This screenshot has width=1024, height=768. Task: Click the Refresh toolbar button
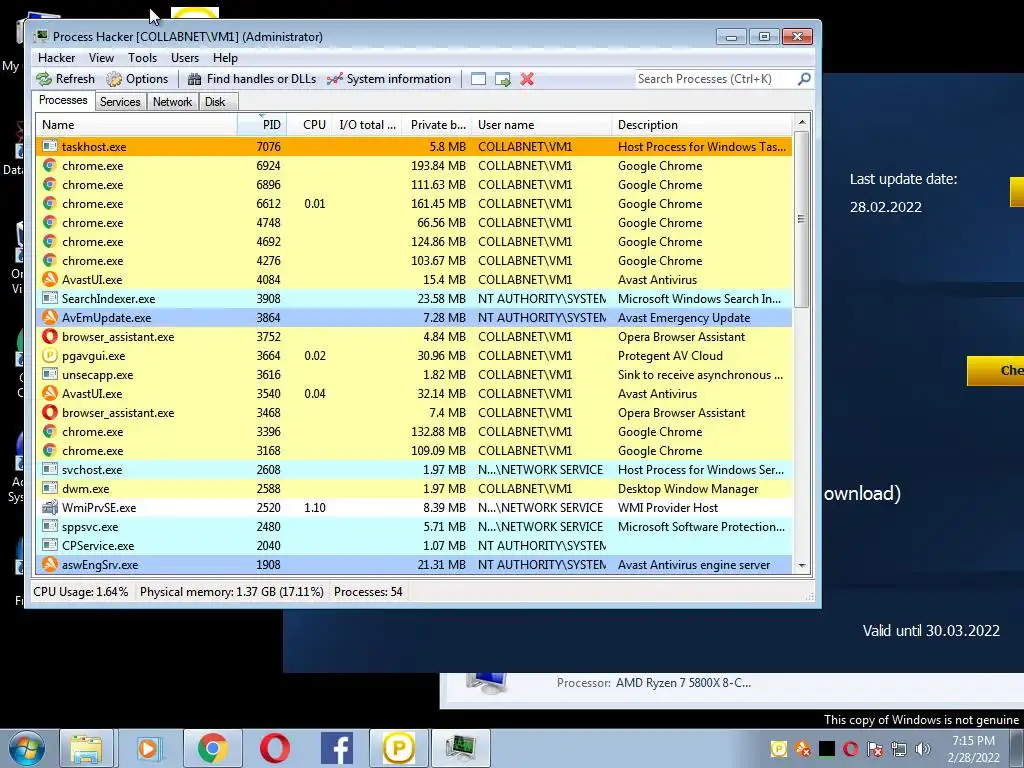click(x=65, y=79)
